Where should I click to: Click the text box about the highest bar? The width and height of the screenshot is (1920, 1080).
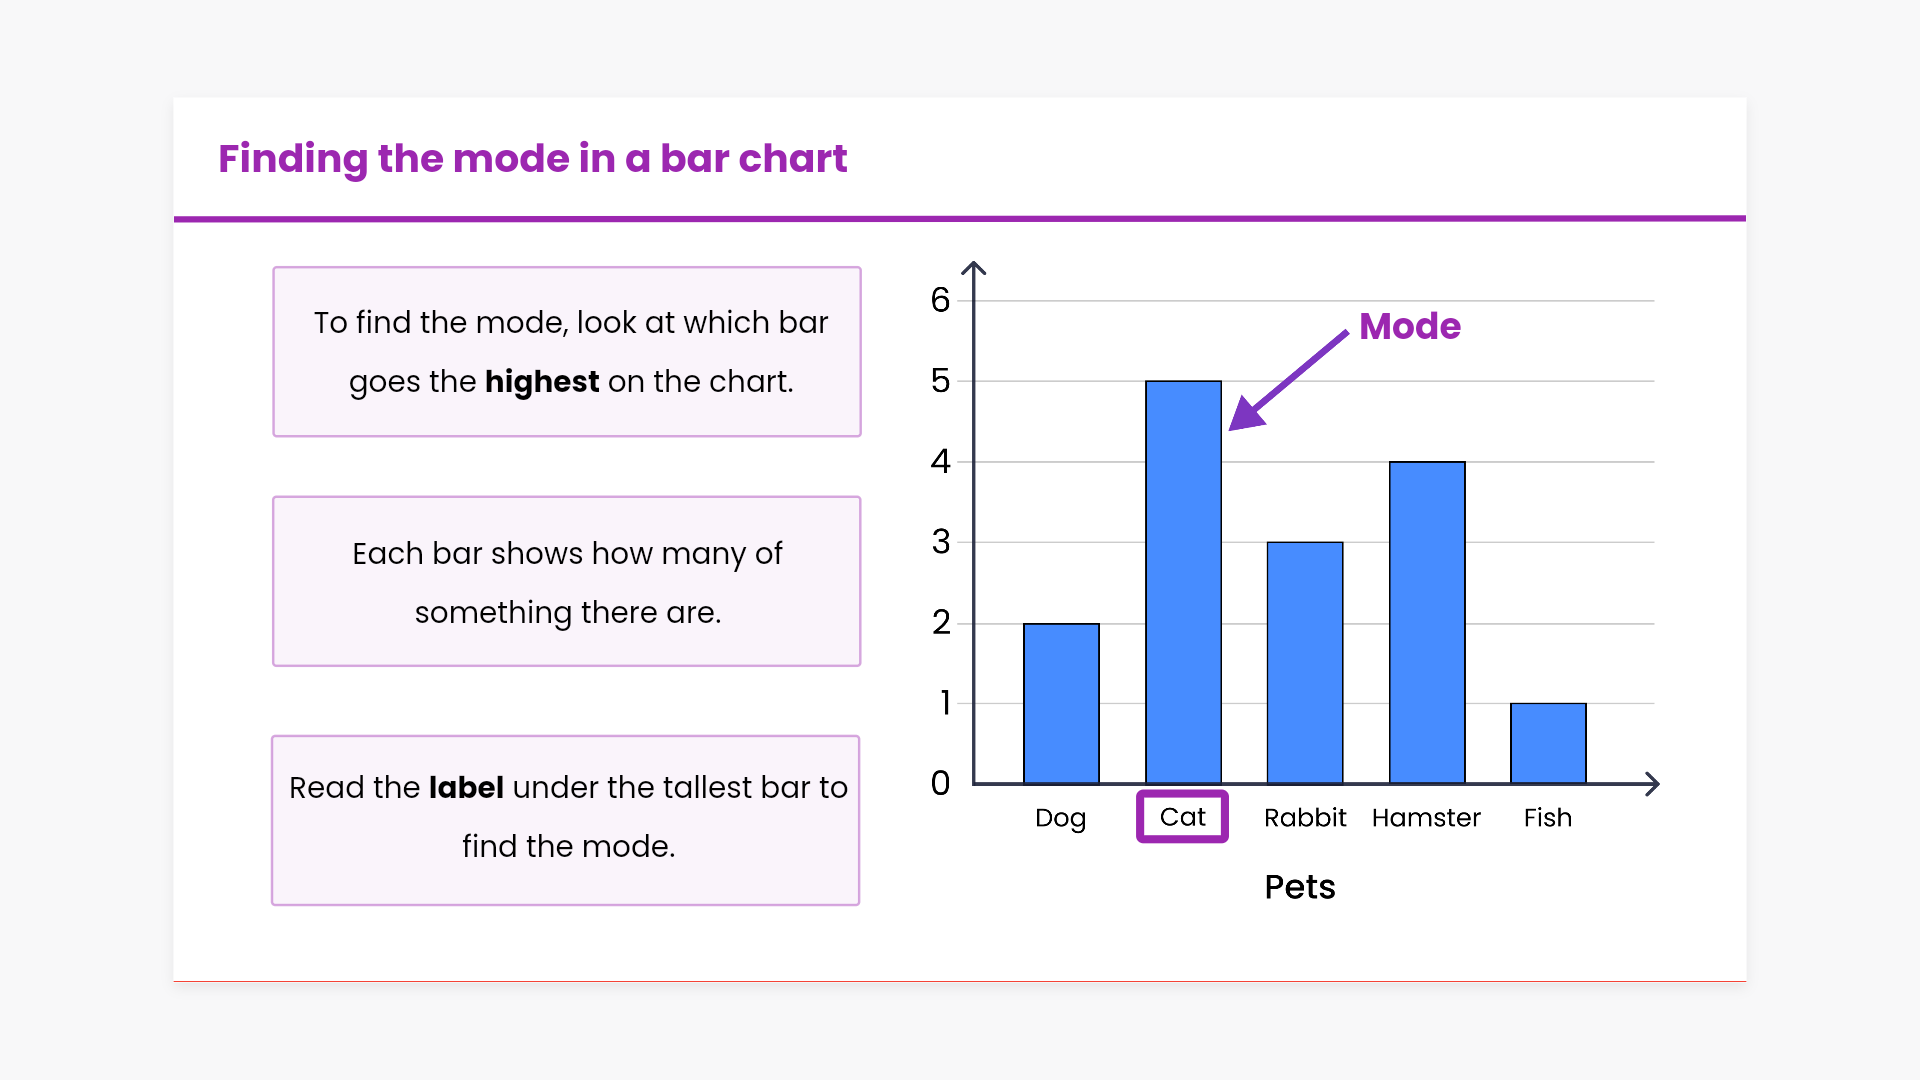coord(567,352)
